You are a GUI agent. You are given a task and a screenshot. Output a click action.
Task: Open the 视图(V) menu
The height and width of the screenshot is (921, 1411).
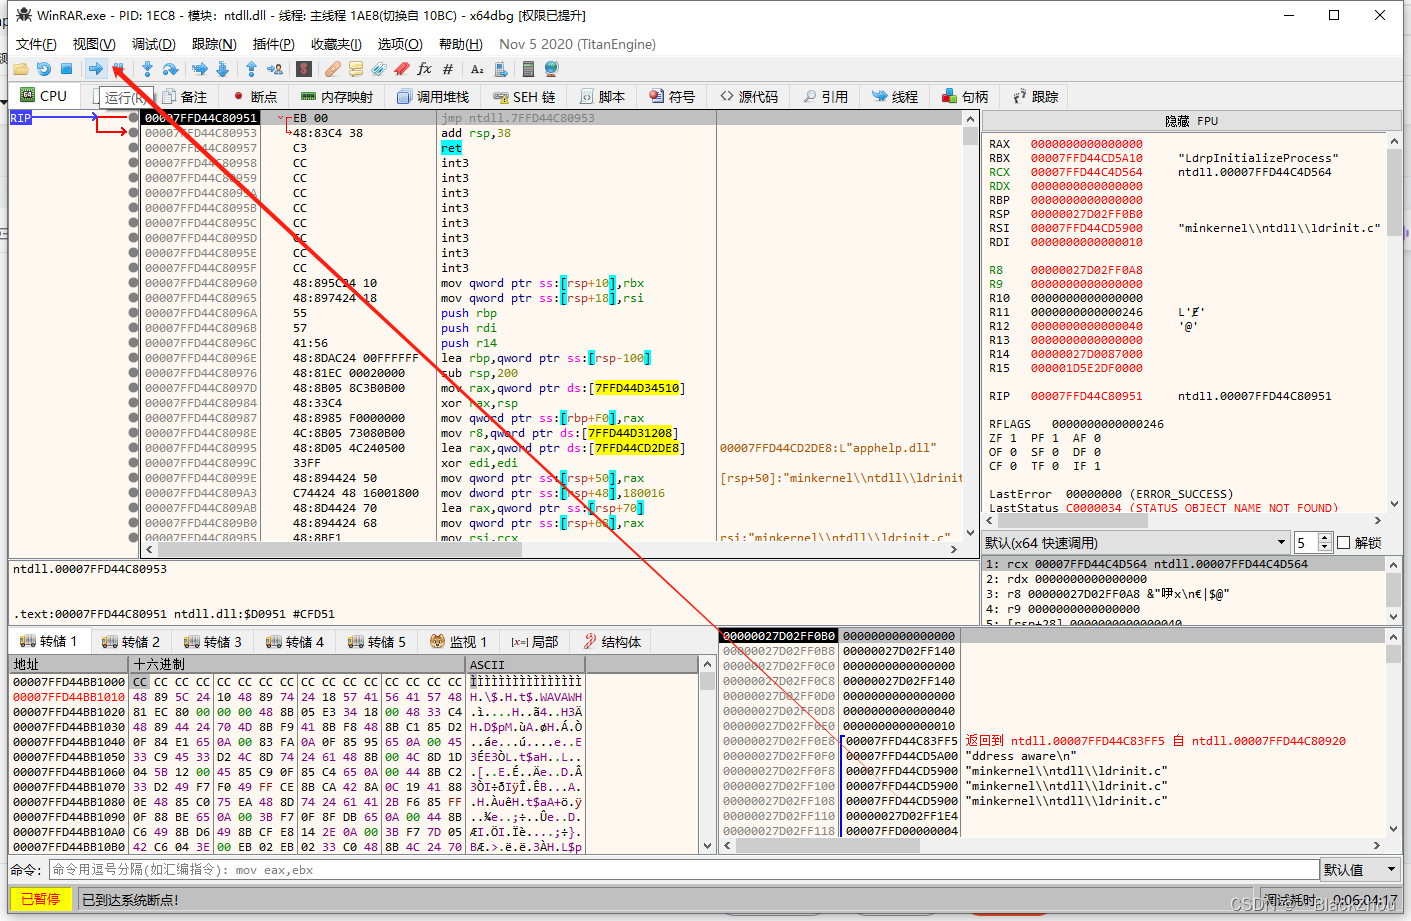pyautogui.click(x=94, y=44)
